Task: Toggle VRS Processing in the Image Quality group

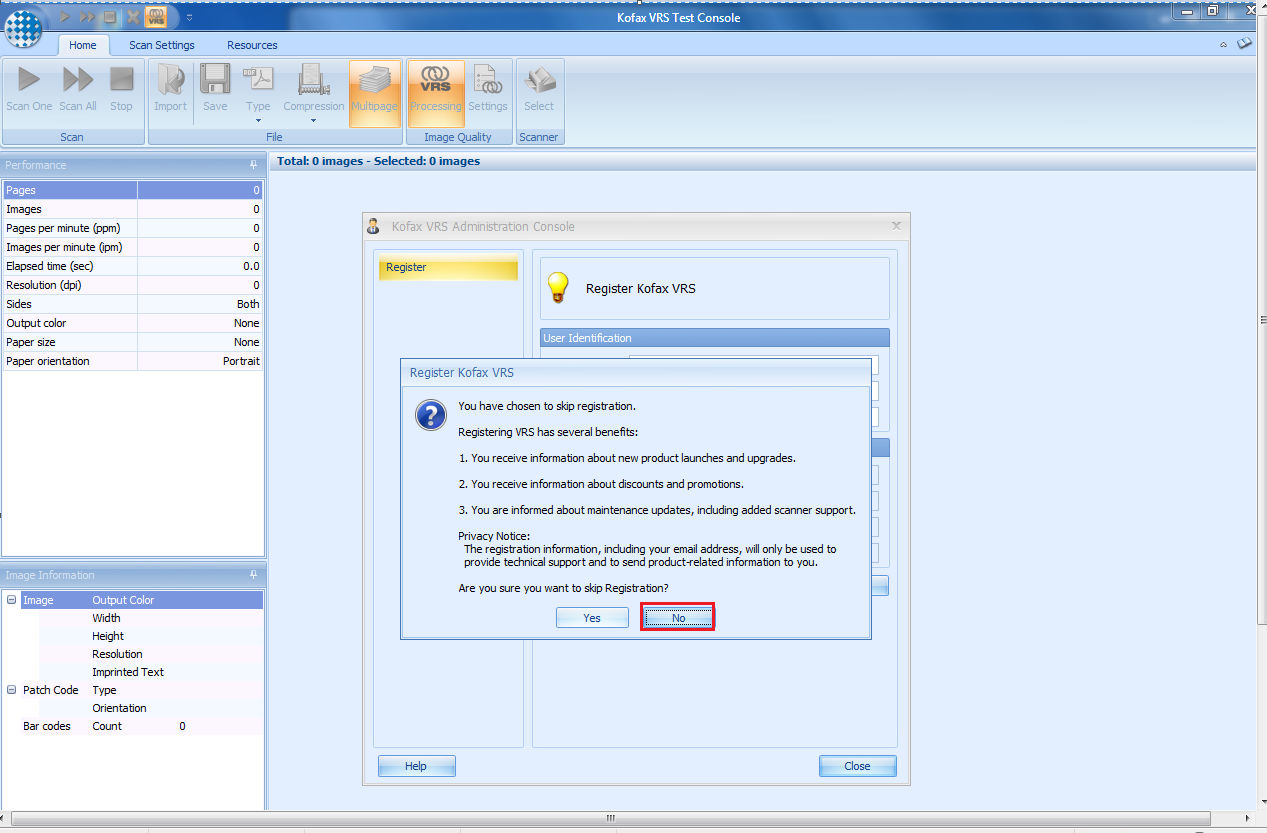Action: (x=435, y=88)
